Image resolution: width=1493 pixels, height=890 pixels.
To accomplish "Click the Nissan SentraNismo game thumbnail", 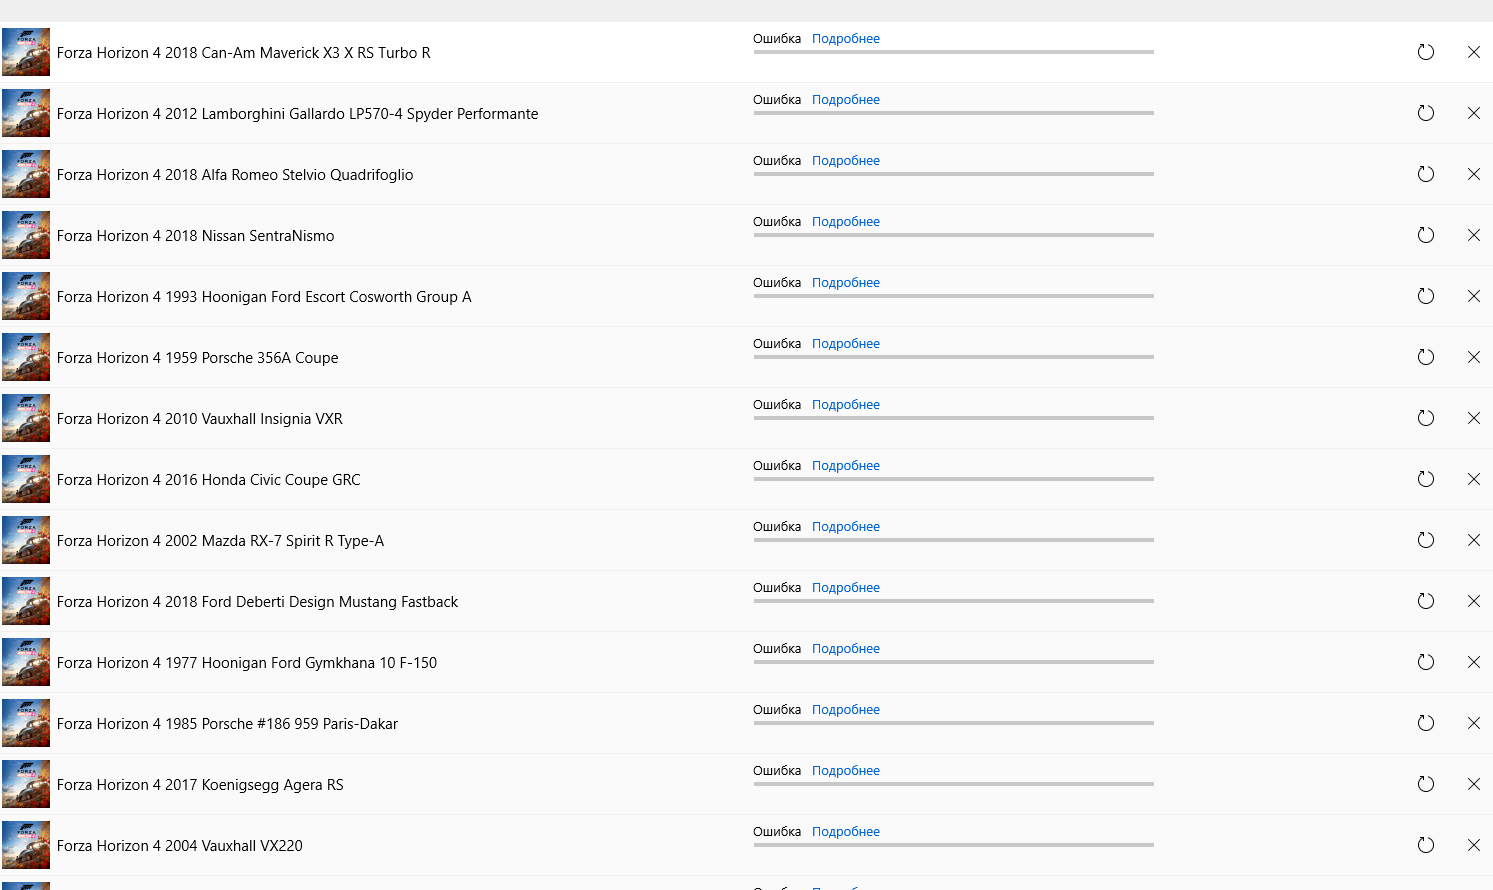I will [x=26, y=235].
